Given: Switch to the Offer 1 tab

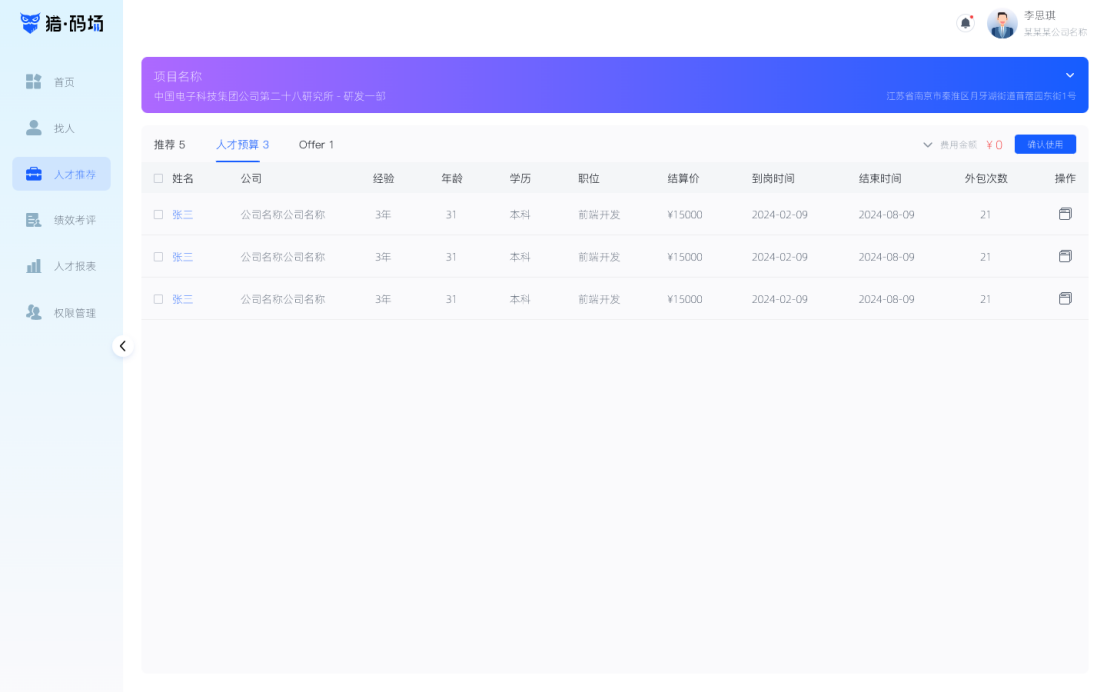Looking at the screenshot, I should coord(316,145).
